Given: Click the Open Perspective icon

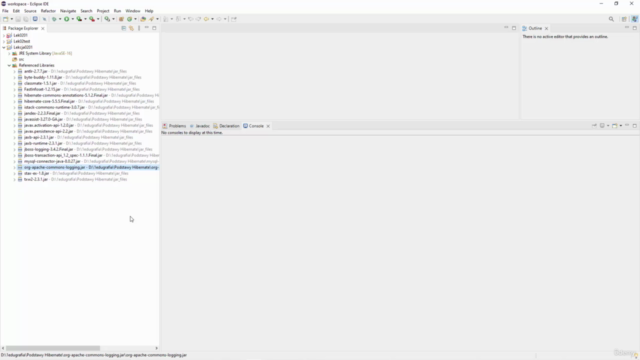Looking at the screenshot, I should pyautogui.click(x=624, y=19).
